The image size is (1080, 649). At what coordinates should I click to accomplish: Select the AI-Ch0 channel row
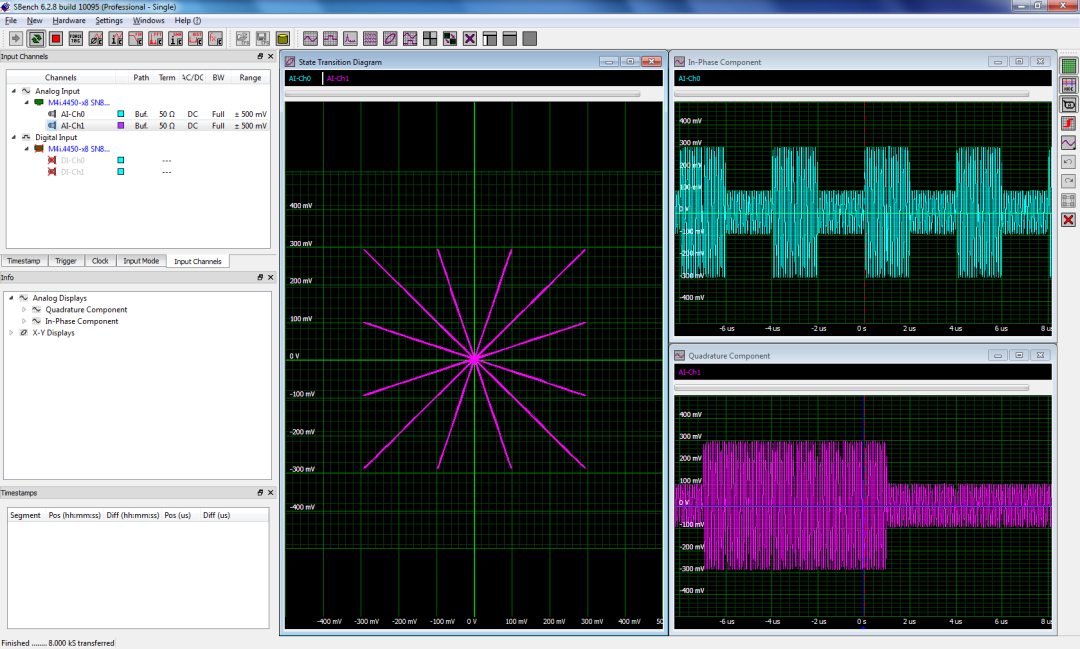tap(73, 114)
